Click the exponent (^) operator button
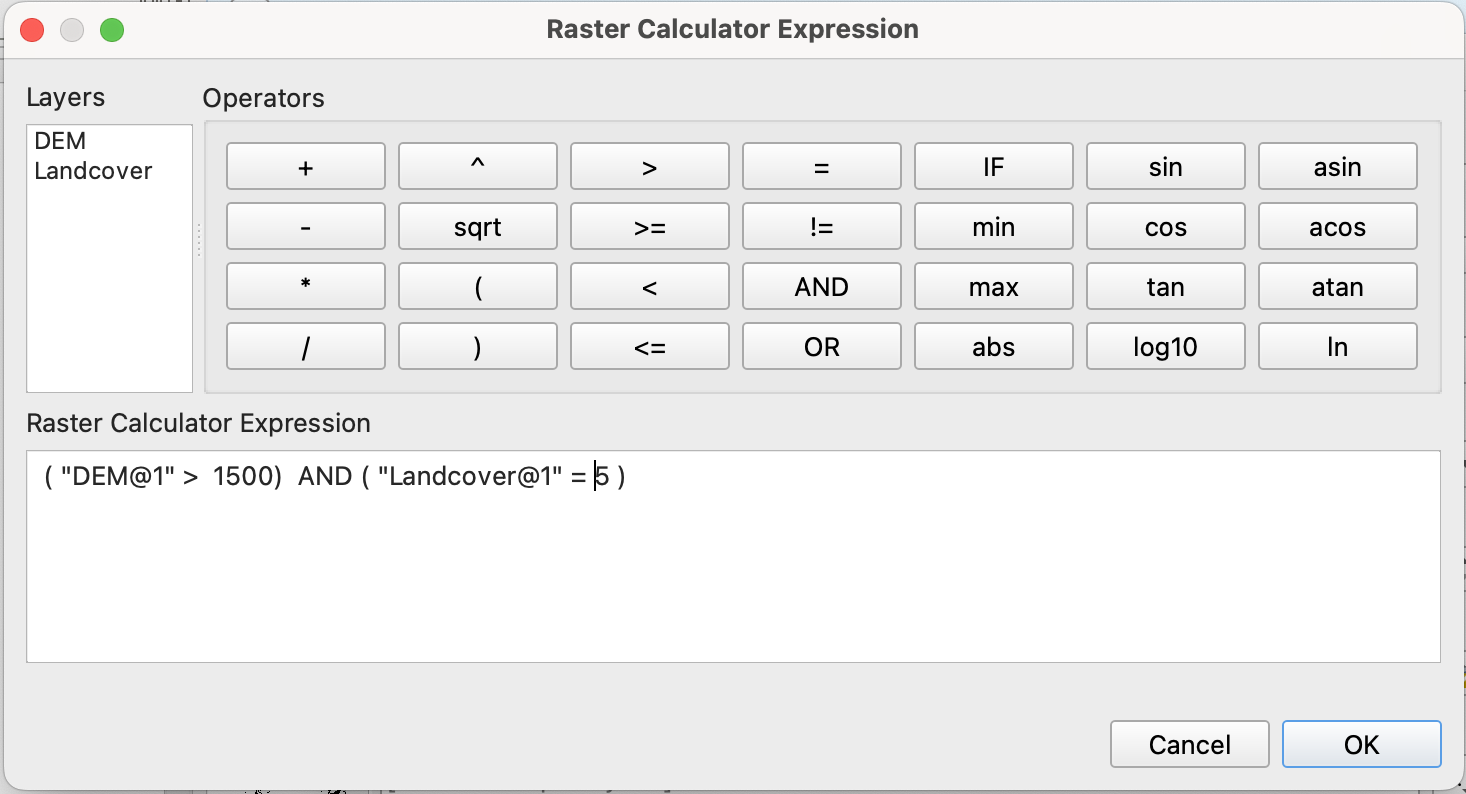The image size is (1466, 794). [x=477, y=167]
